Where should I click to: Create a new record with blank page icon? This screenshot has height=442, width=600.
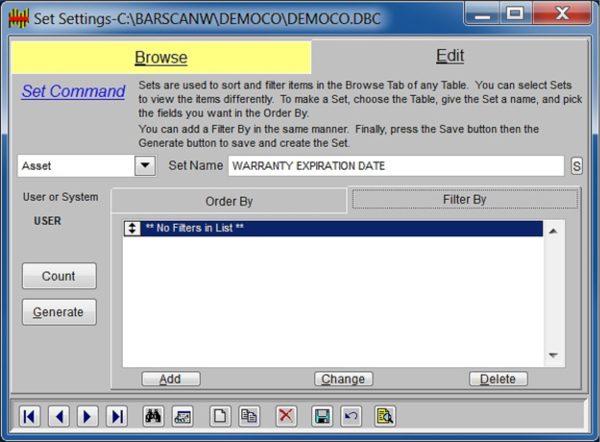220,416
